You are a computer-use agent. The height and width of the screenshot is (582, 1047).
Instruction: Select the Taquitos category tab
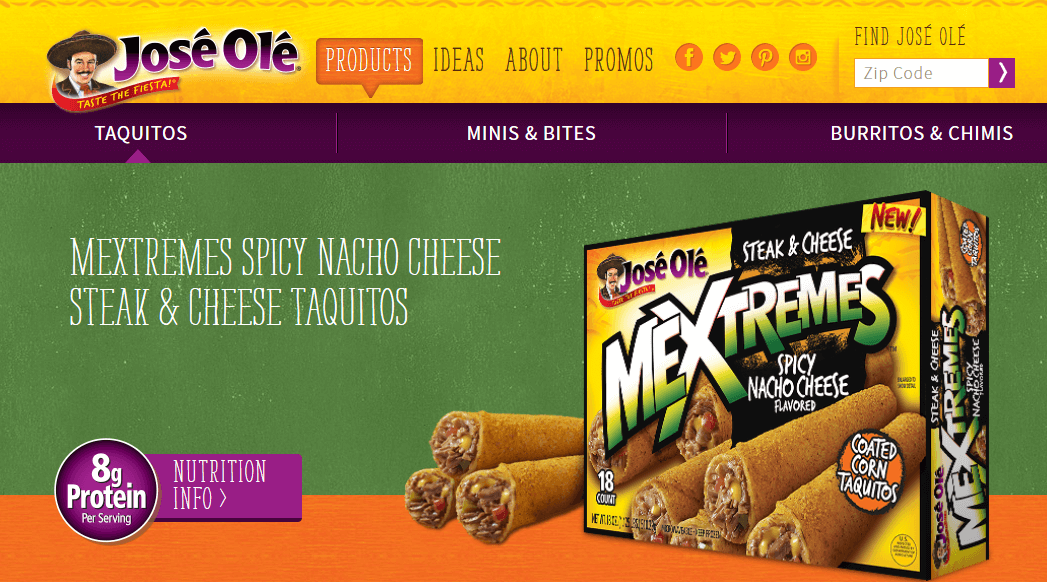[141, 133]
